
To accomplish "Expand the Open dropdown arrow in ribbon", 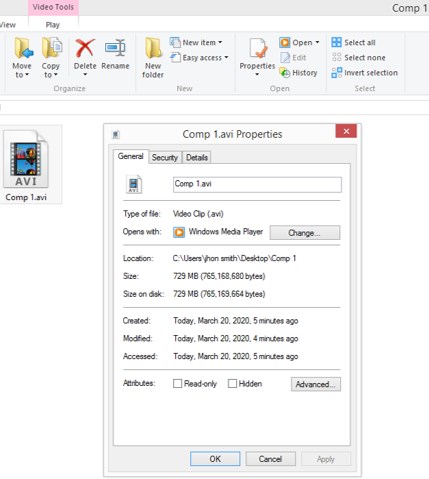I will [317, 42].
